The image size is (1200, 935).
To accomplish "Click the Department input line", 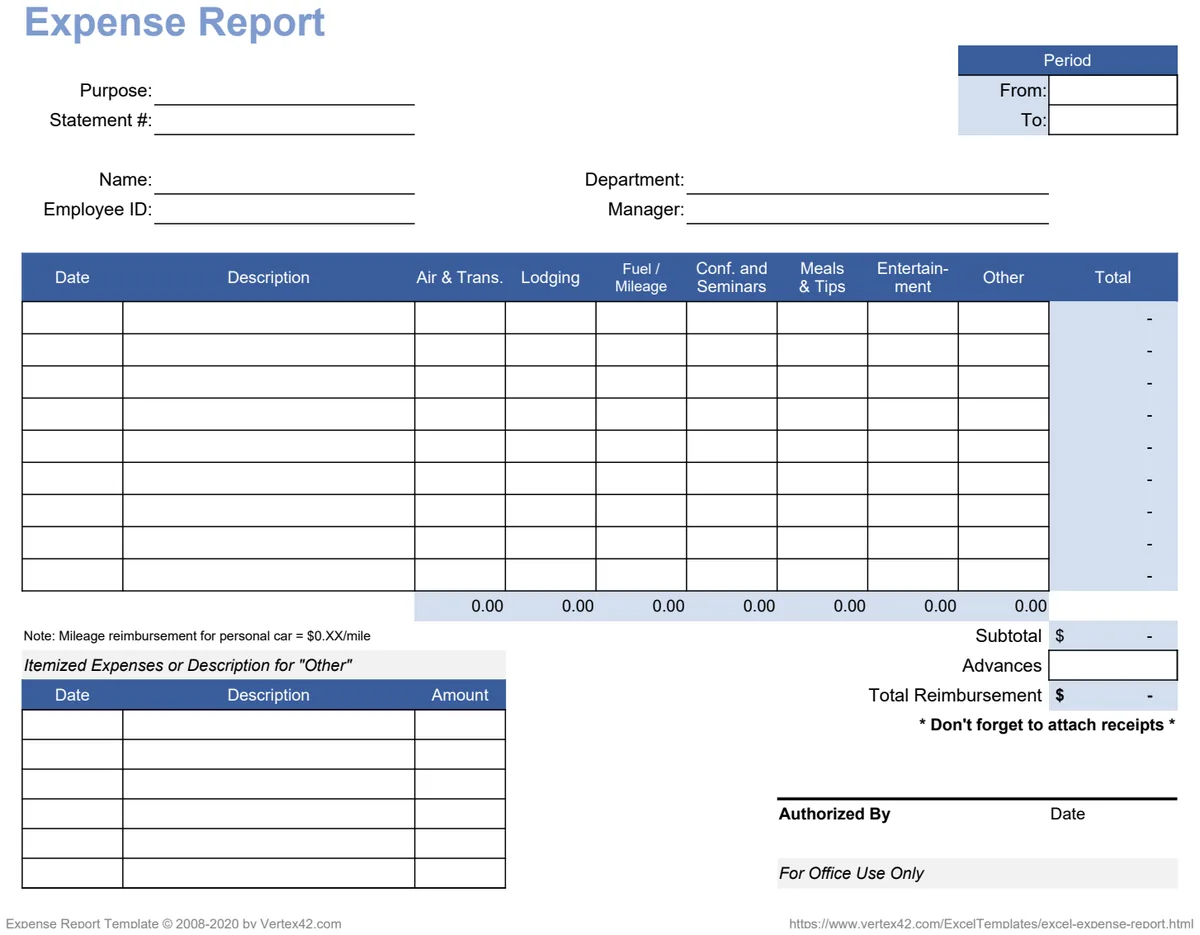I will click(x=867, y=180).
